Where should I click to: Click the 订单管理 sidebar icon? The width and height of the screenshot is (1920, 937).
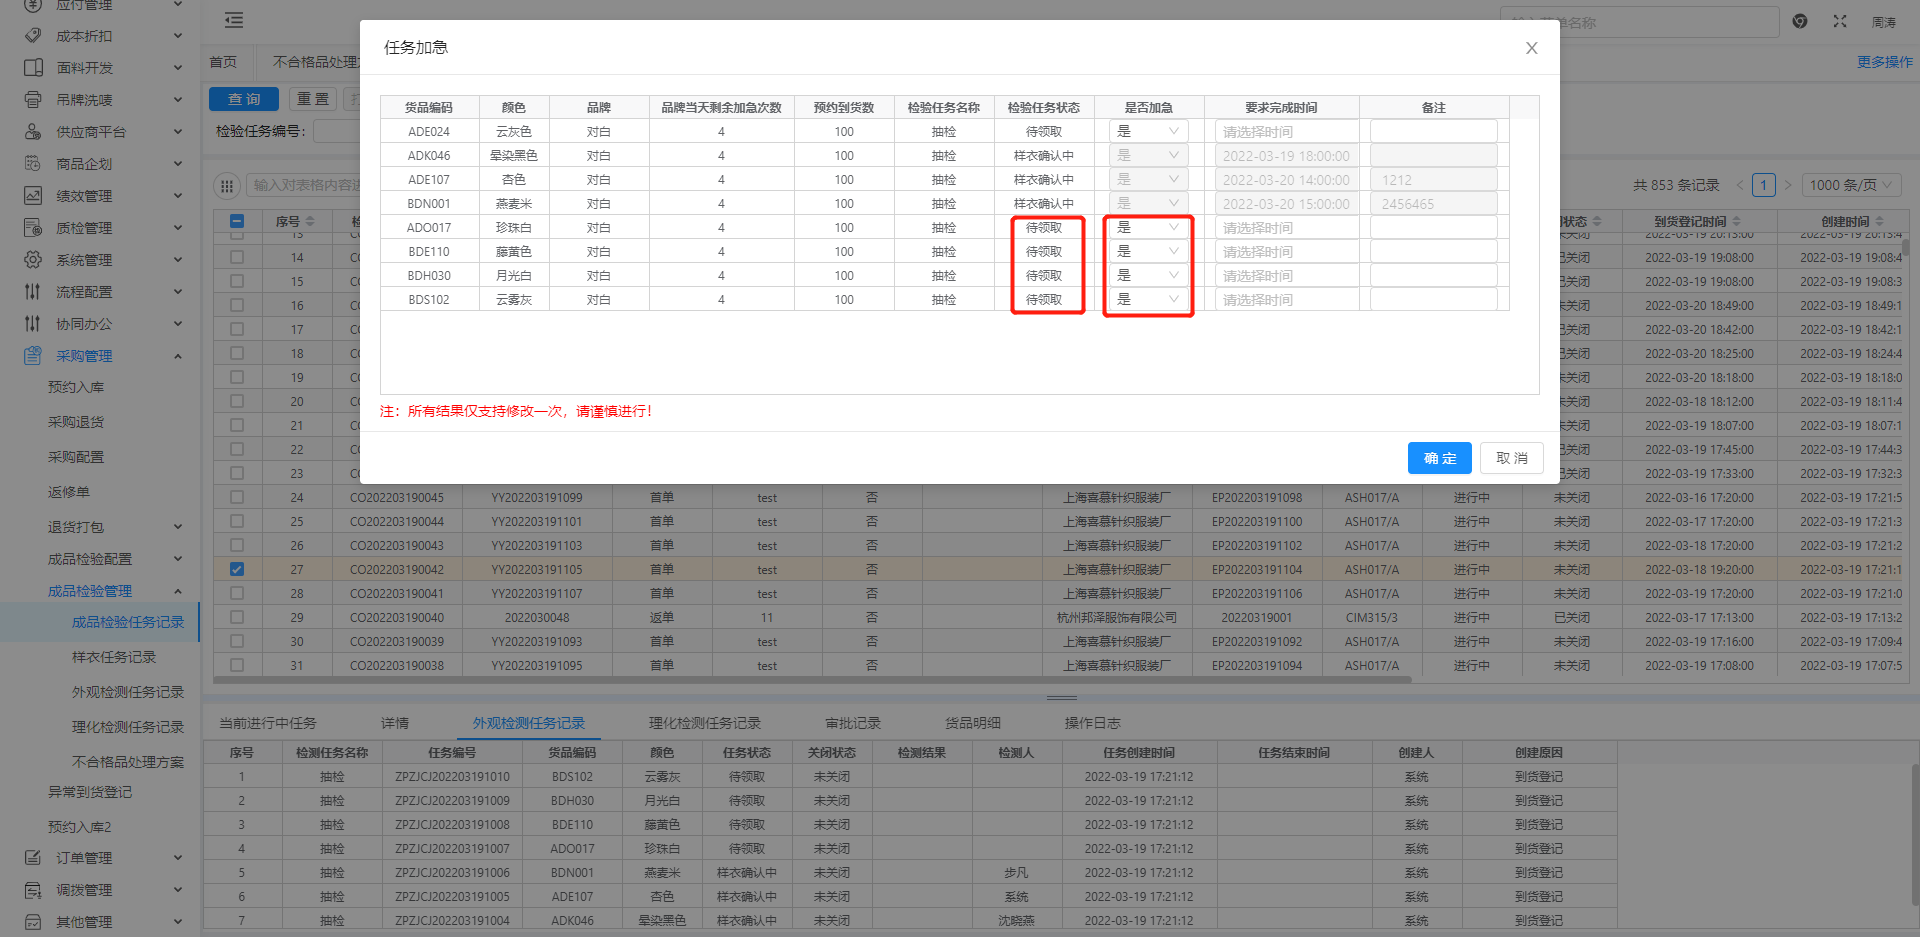tap(33, 858)
